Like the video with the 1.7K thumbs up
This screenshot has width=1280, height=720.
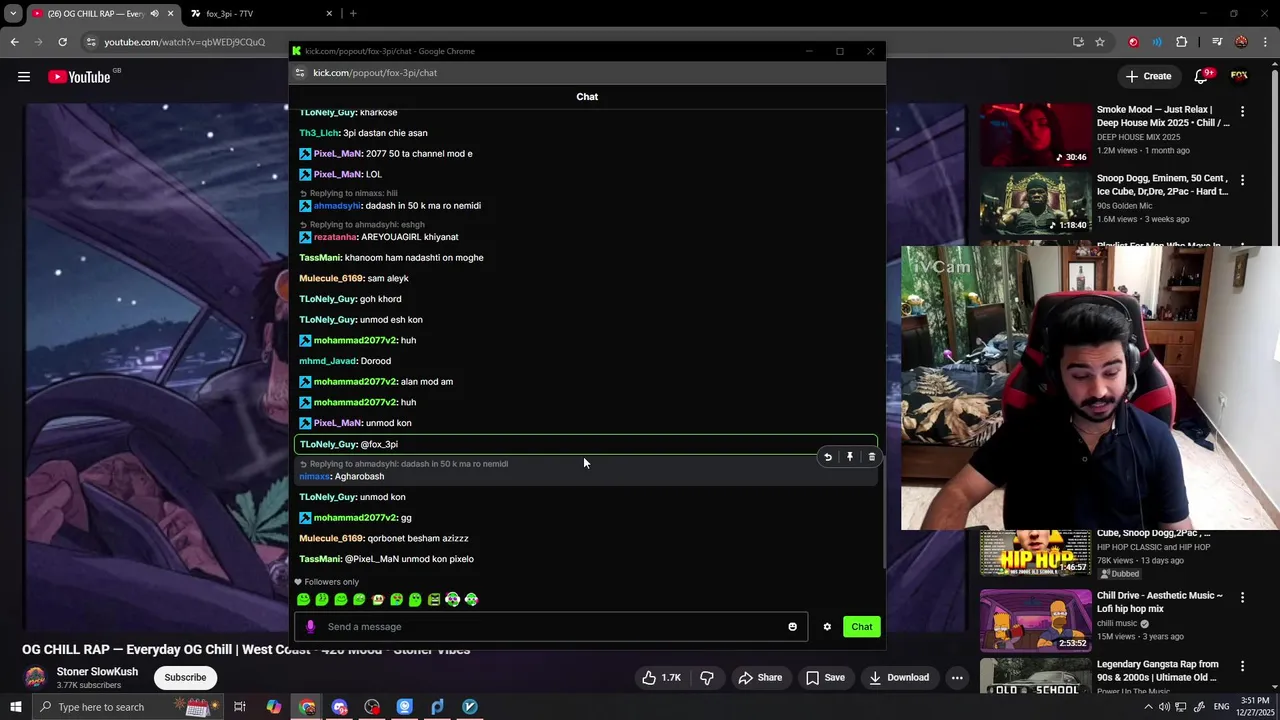pyautogui.click(x=661, y=678)
